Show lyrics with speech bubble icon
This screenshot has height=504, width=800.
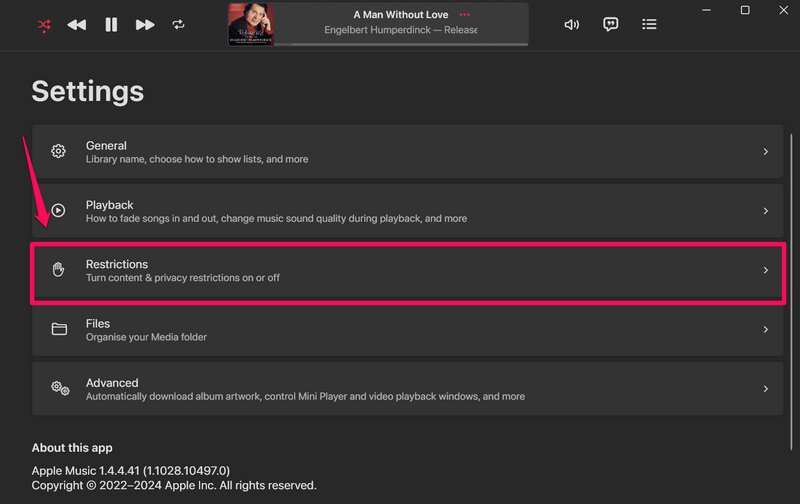tap(610, 24)
